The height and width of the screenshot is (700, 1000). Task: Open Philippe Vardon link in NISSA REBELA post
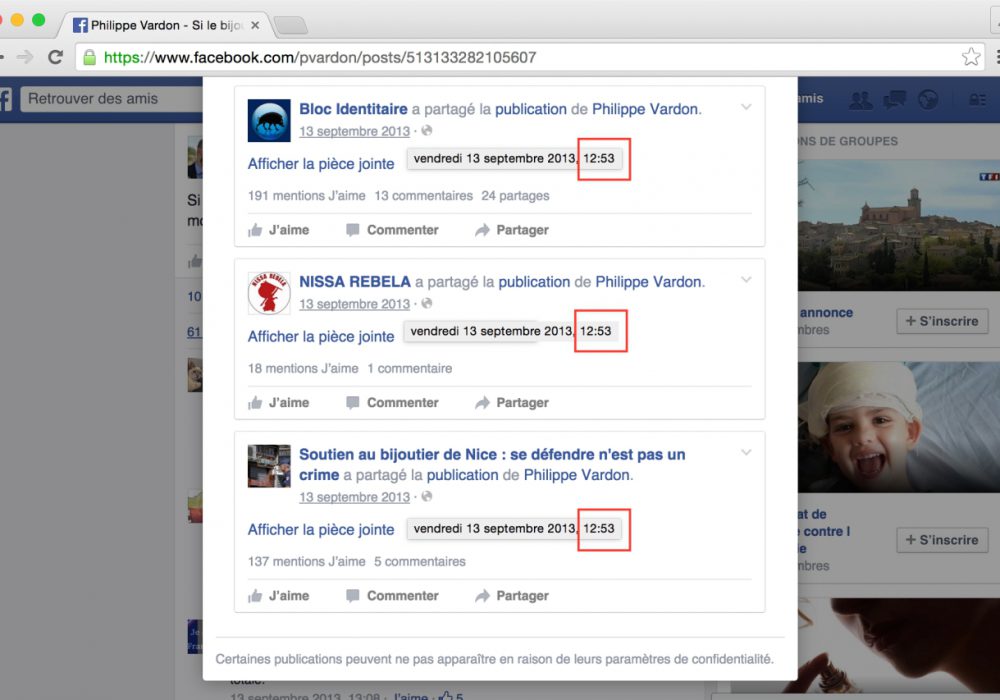[x=649, y=282]
